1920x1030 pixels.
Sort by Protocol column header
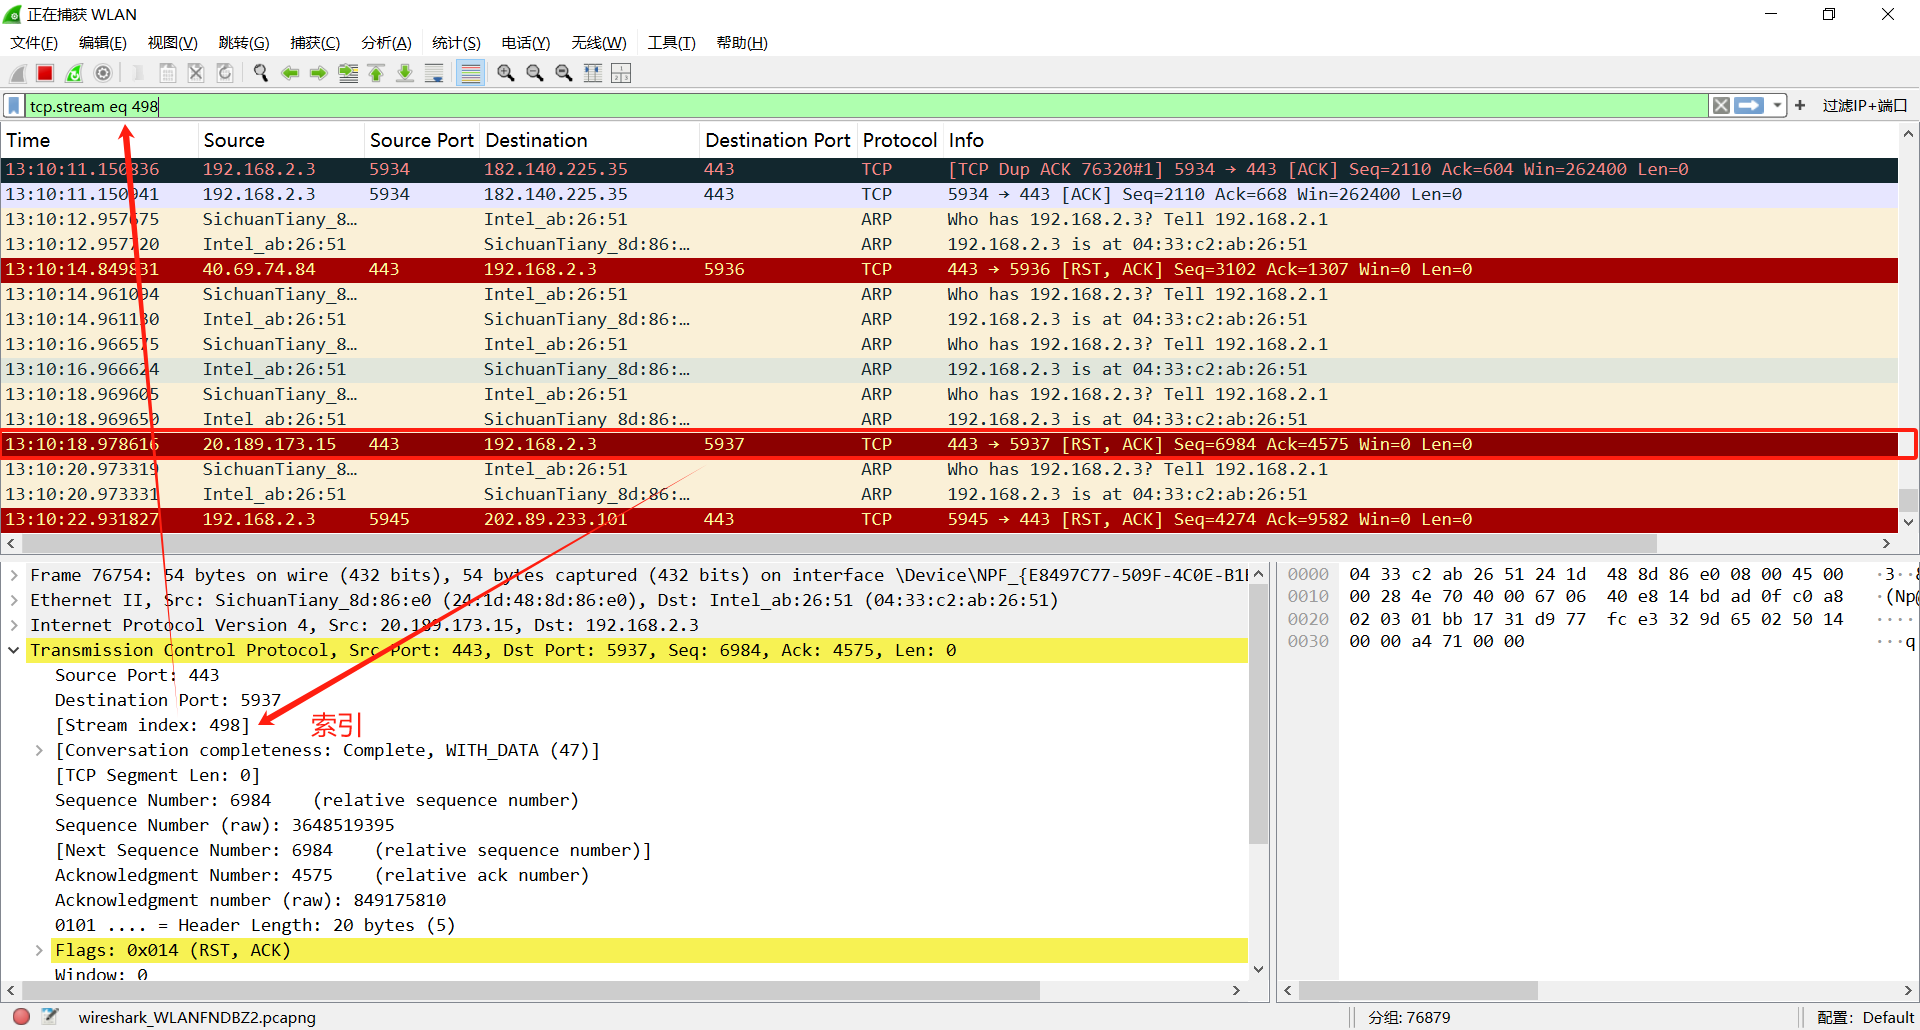pyautogui.click(x=900, y=141)
